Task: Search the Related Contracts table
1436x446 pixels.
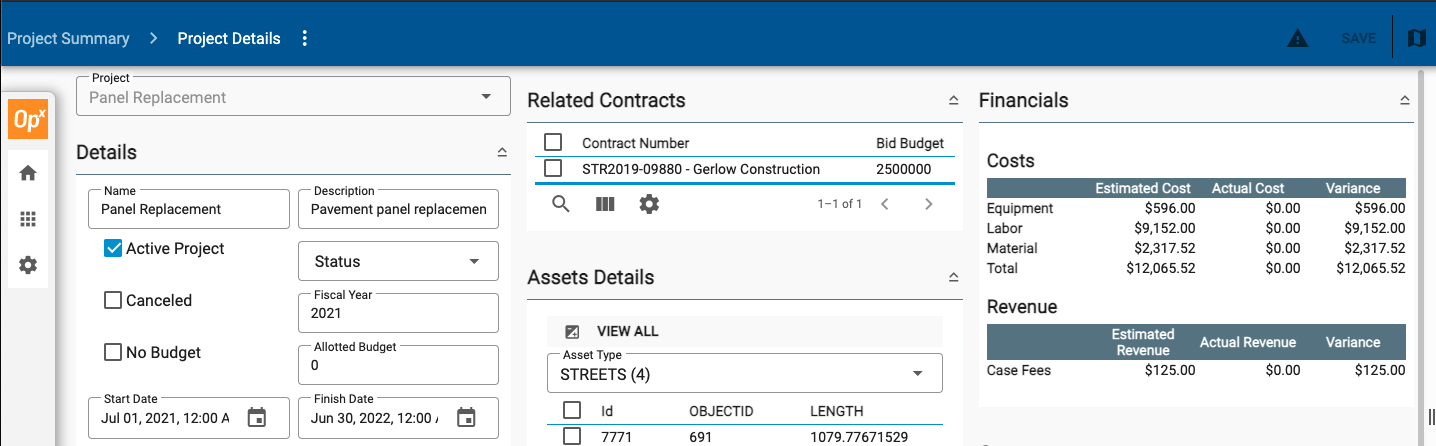Action: [561, 204]
